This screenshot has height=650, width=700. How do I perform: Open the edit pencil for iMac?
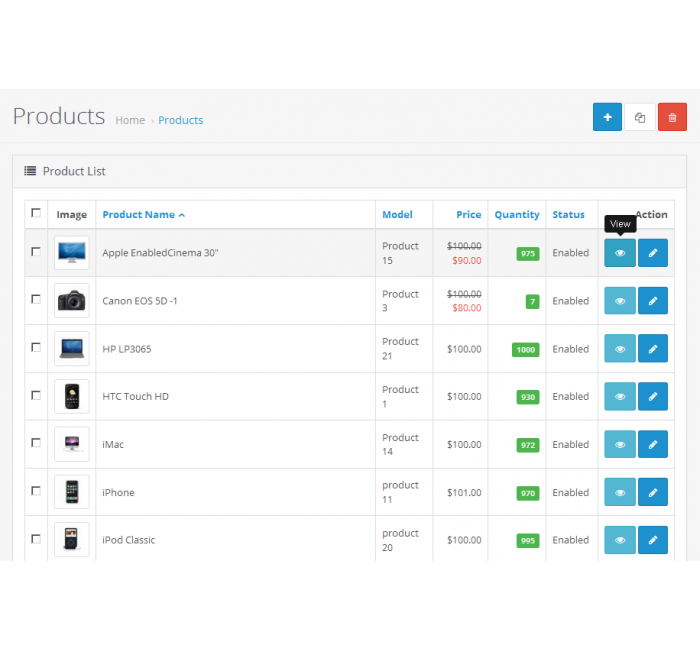click(653, 444)
